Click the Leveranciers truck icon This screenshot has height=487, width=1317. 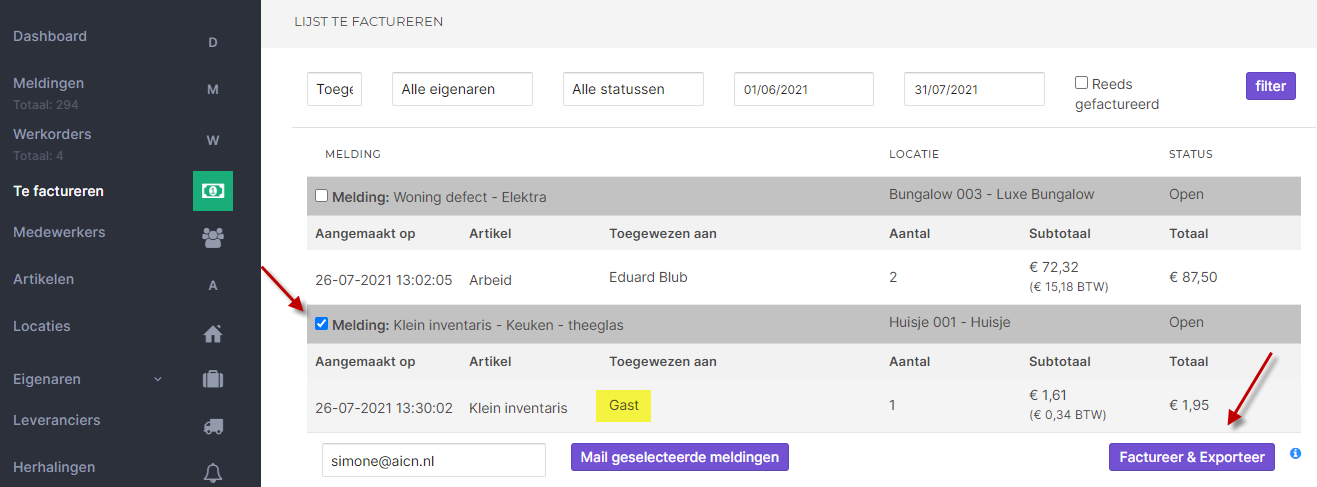[x=212, y=426]
